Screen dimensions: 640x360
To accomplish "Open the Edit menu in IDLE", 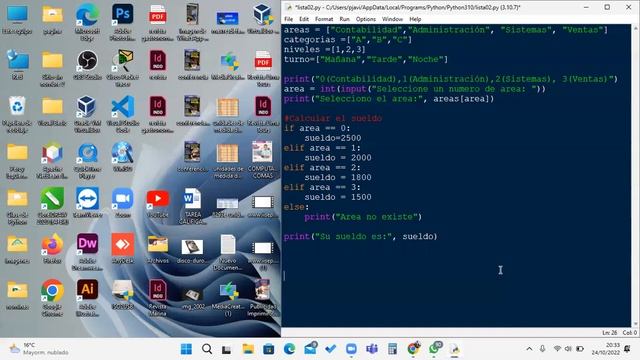I will [304, 19].
